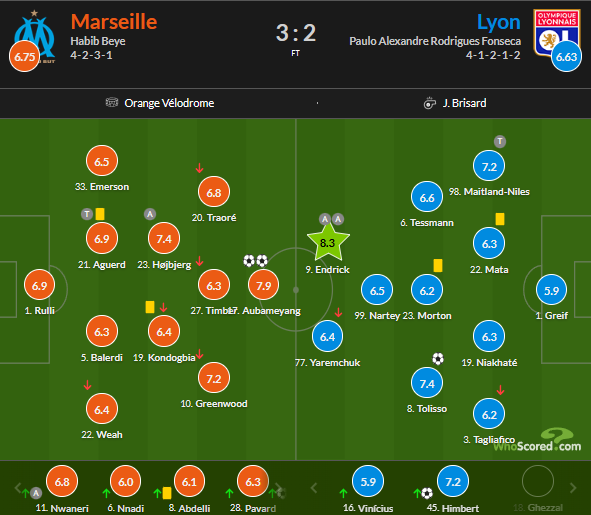Open the Marseille team name link
The width and height of the screenshot is (591, 515).
114,22
